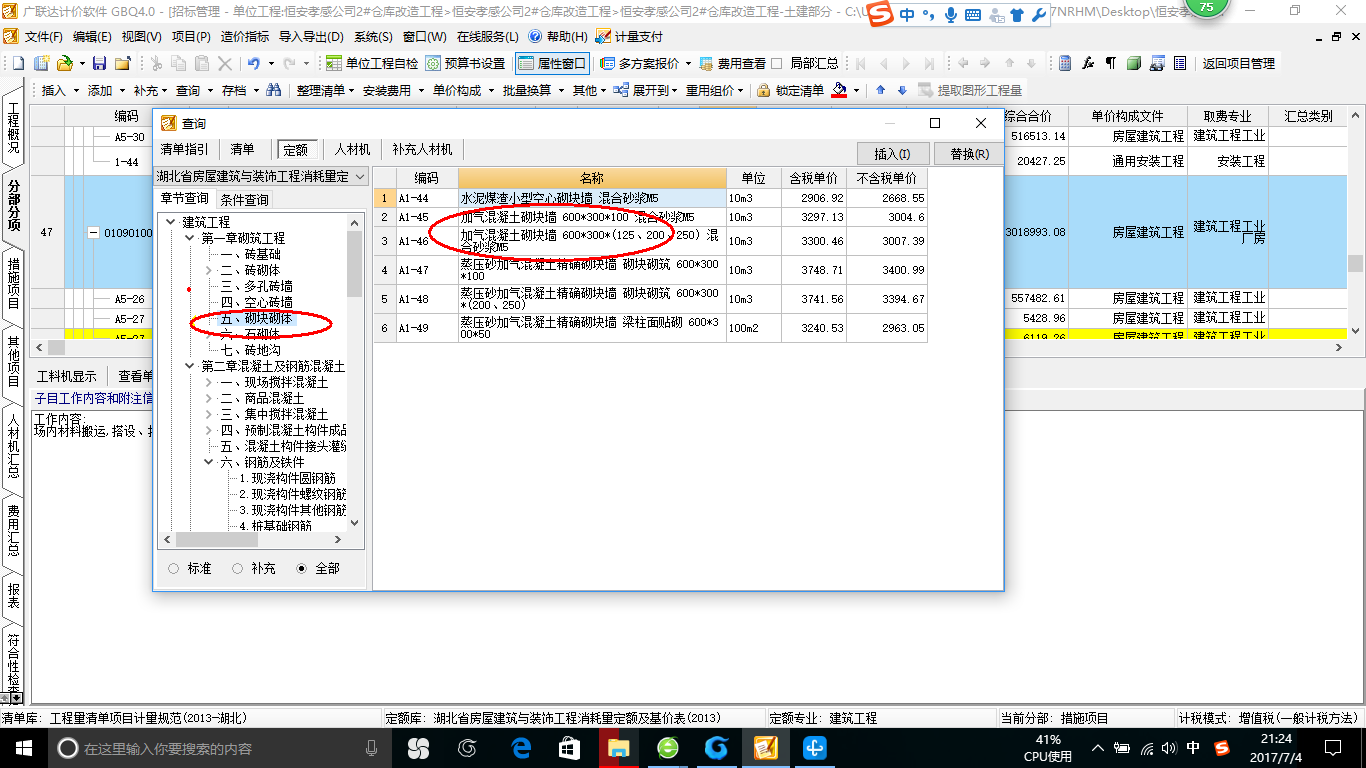Click the Save (floppy disk) icon
Screen dimensions: 1366x768
point(99,63)
